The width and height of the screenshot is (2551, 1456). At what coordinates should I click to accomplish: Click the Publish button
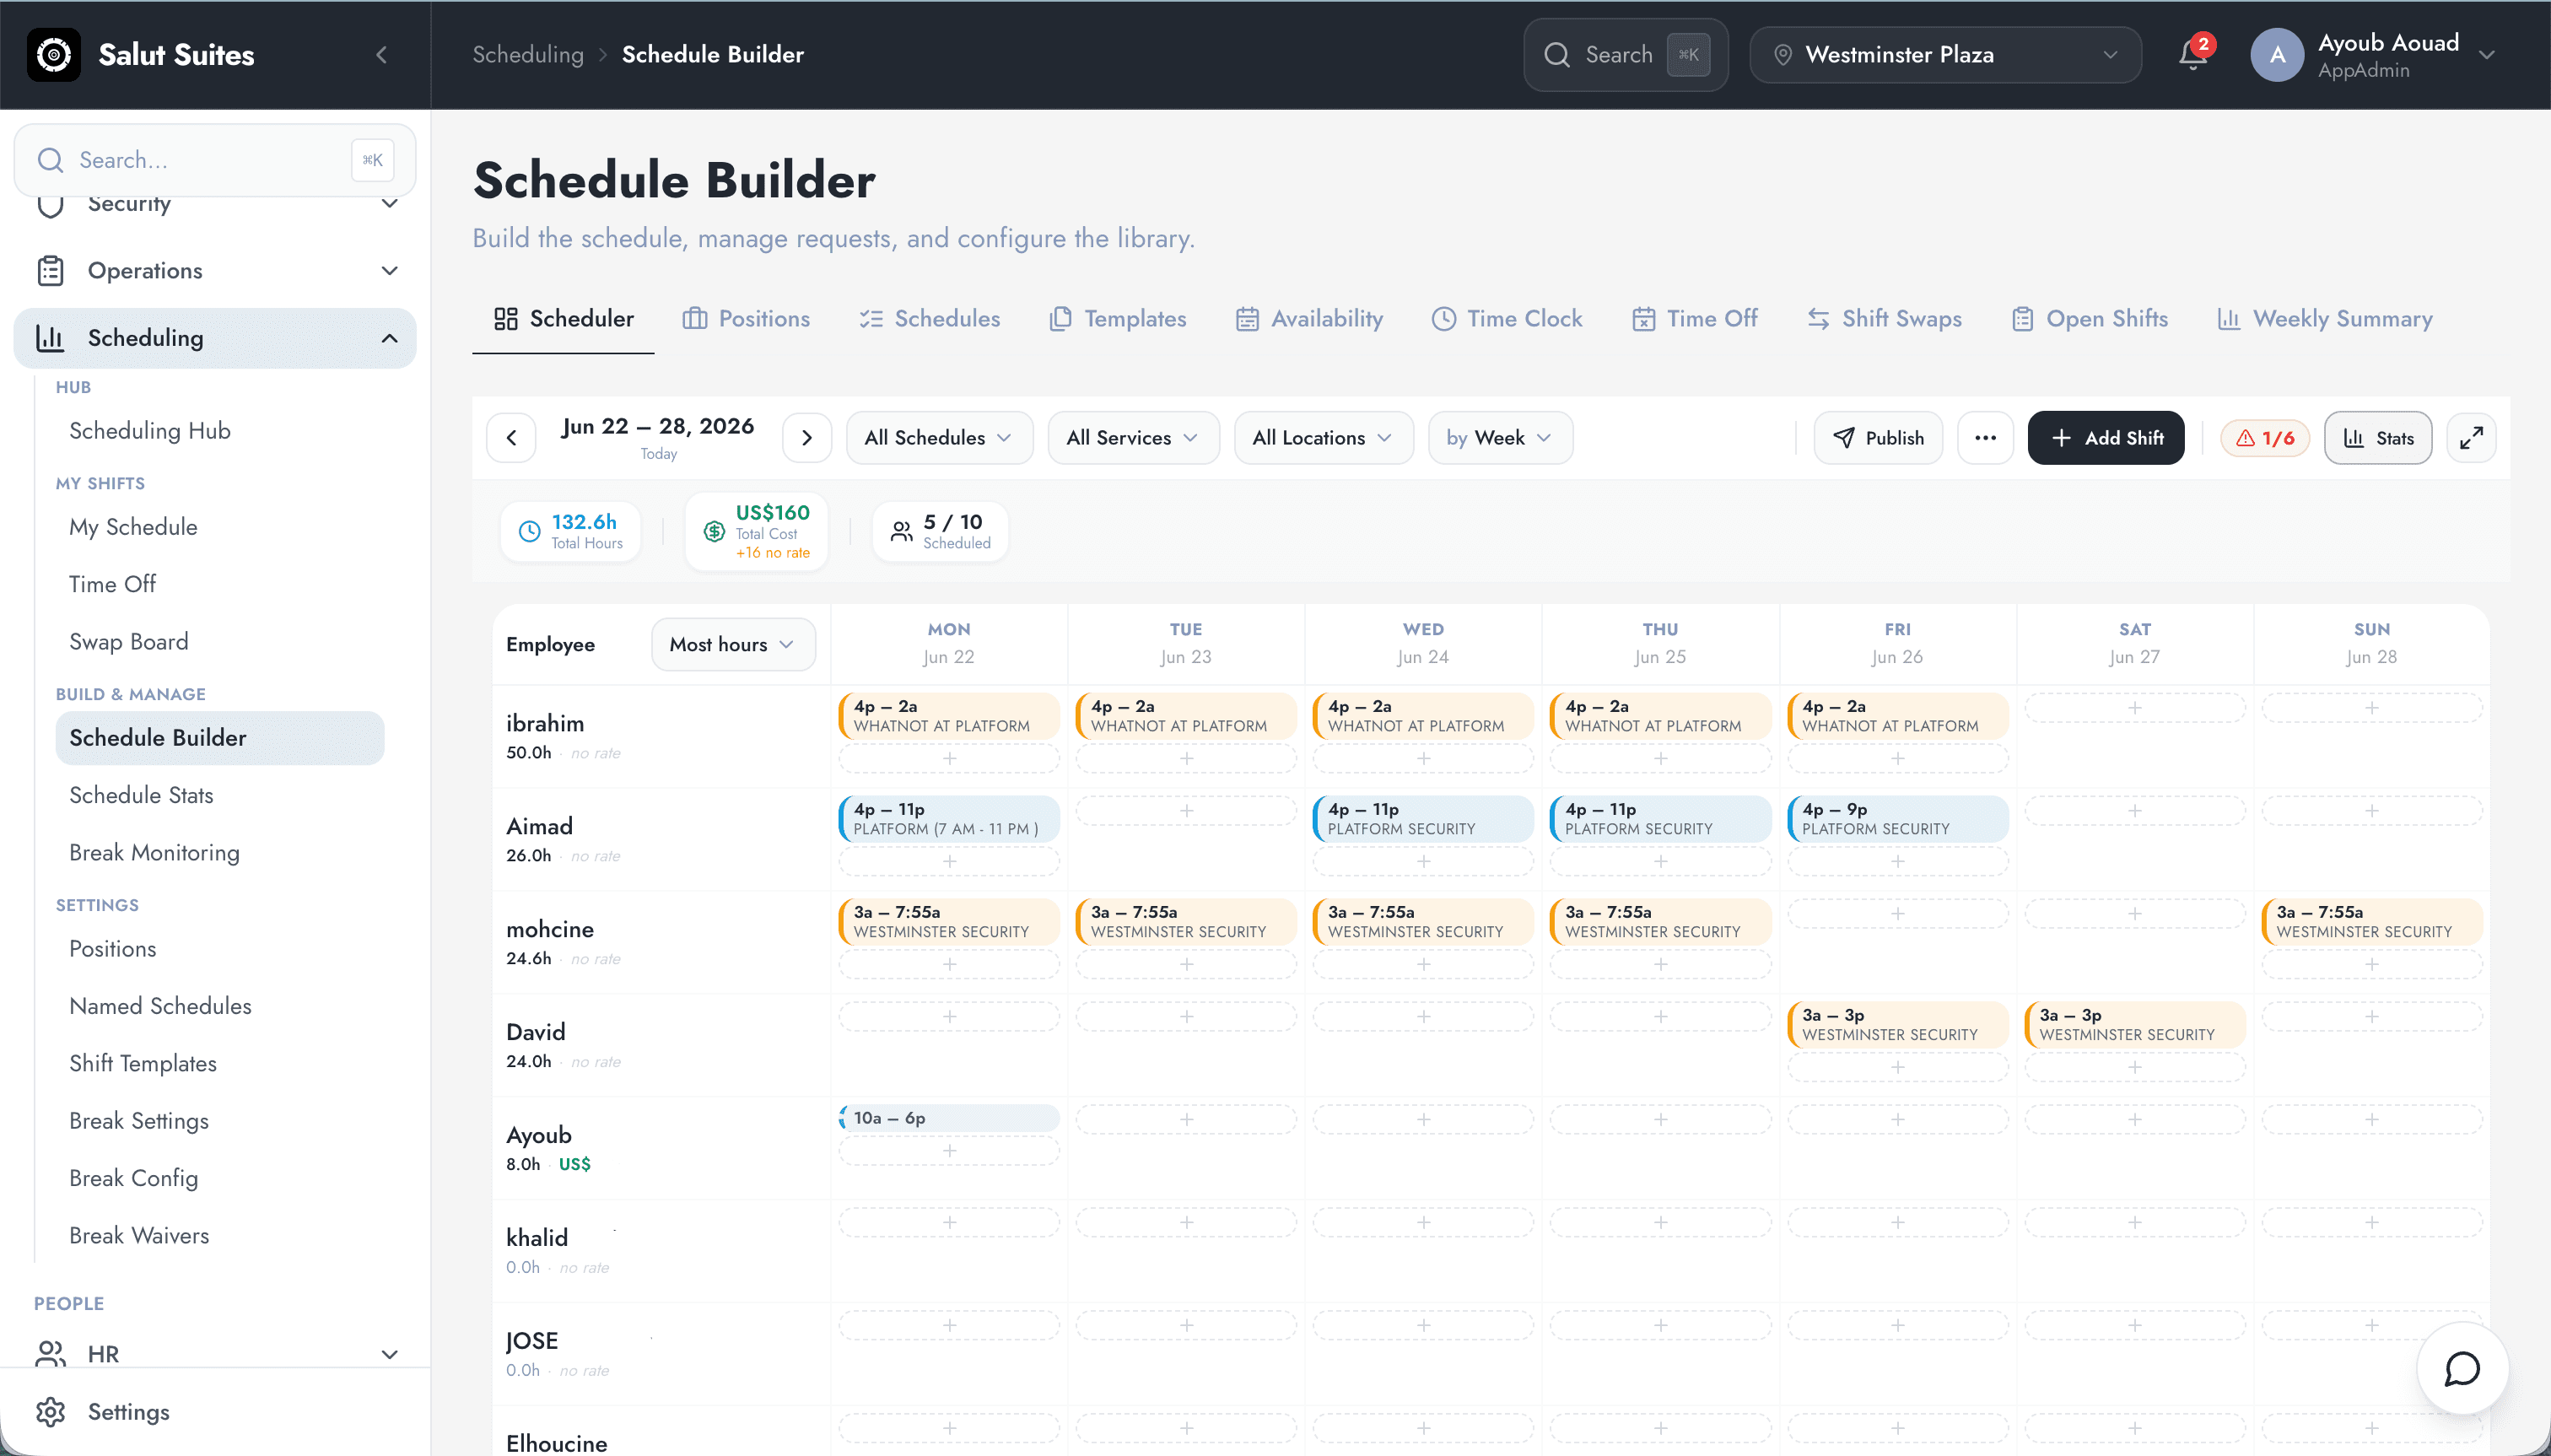[x=1878, y=438]
